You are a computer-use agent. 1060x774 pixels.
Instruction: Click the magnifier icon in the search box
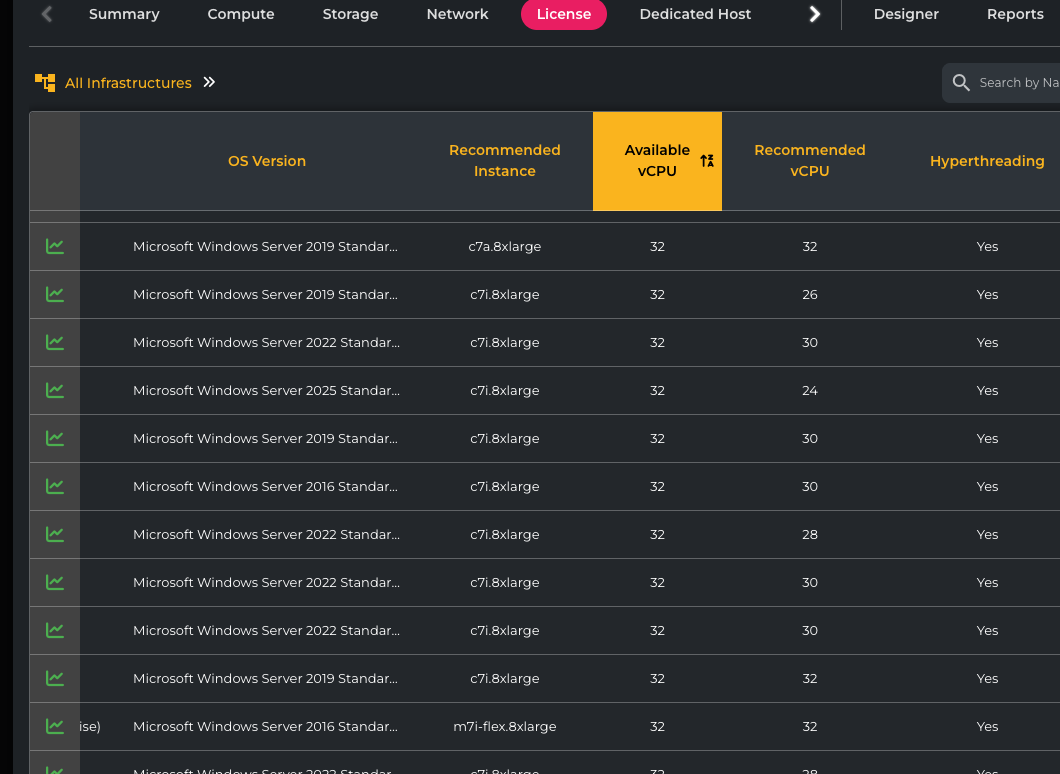pos(961,83)
